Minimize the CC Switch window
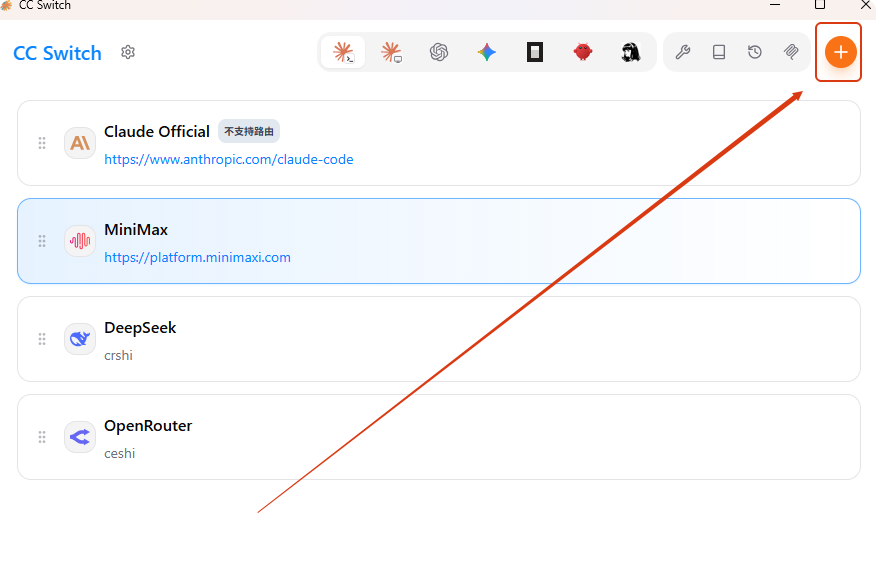This screenshot has height=571, width=876. click(x=775, y=5)
